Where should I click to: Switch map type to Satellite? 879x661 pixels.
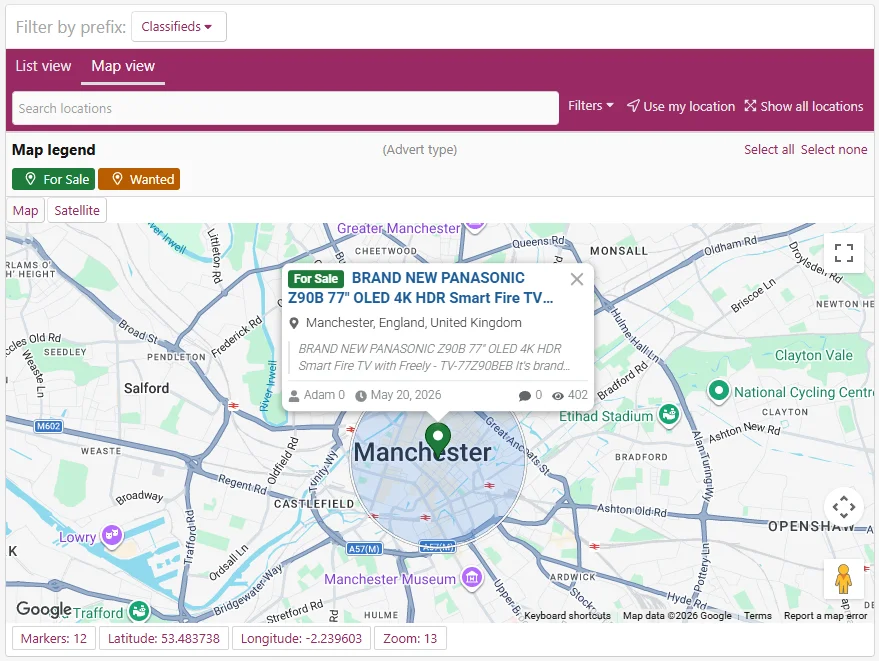pyautogui.click(x=77, y=211)
